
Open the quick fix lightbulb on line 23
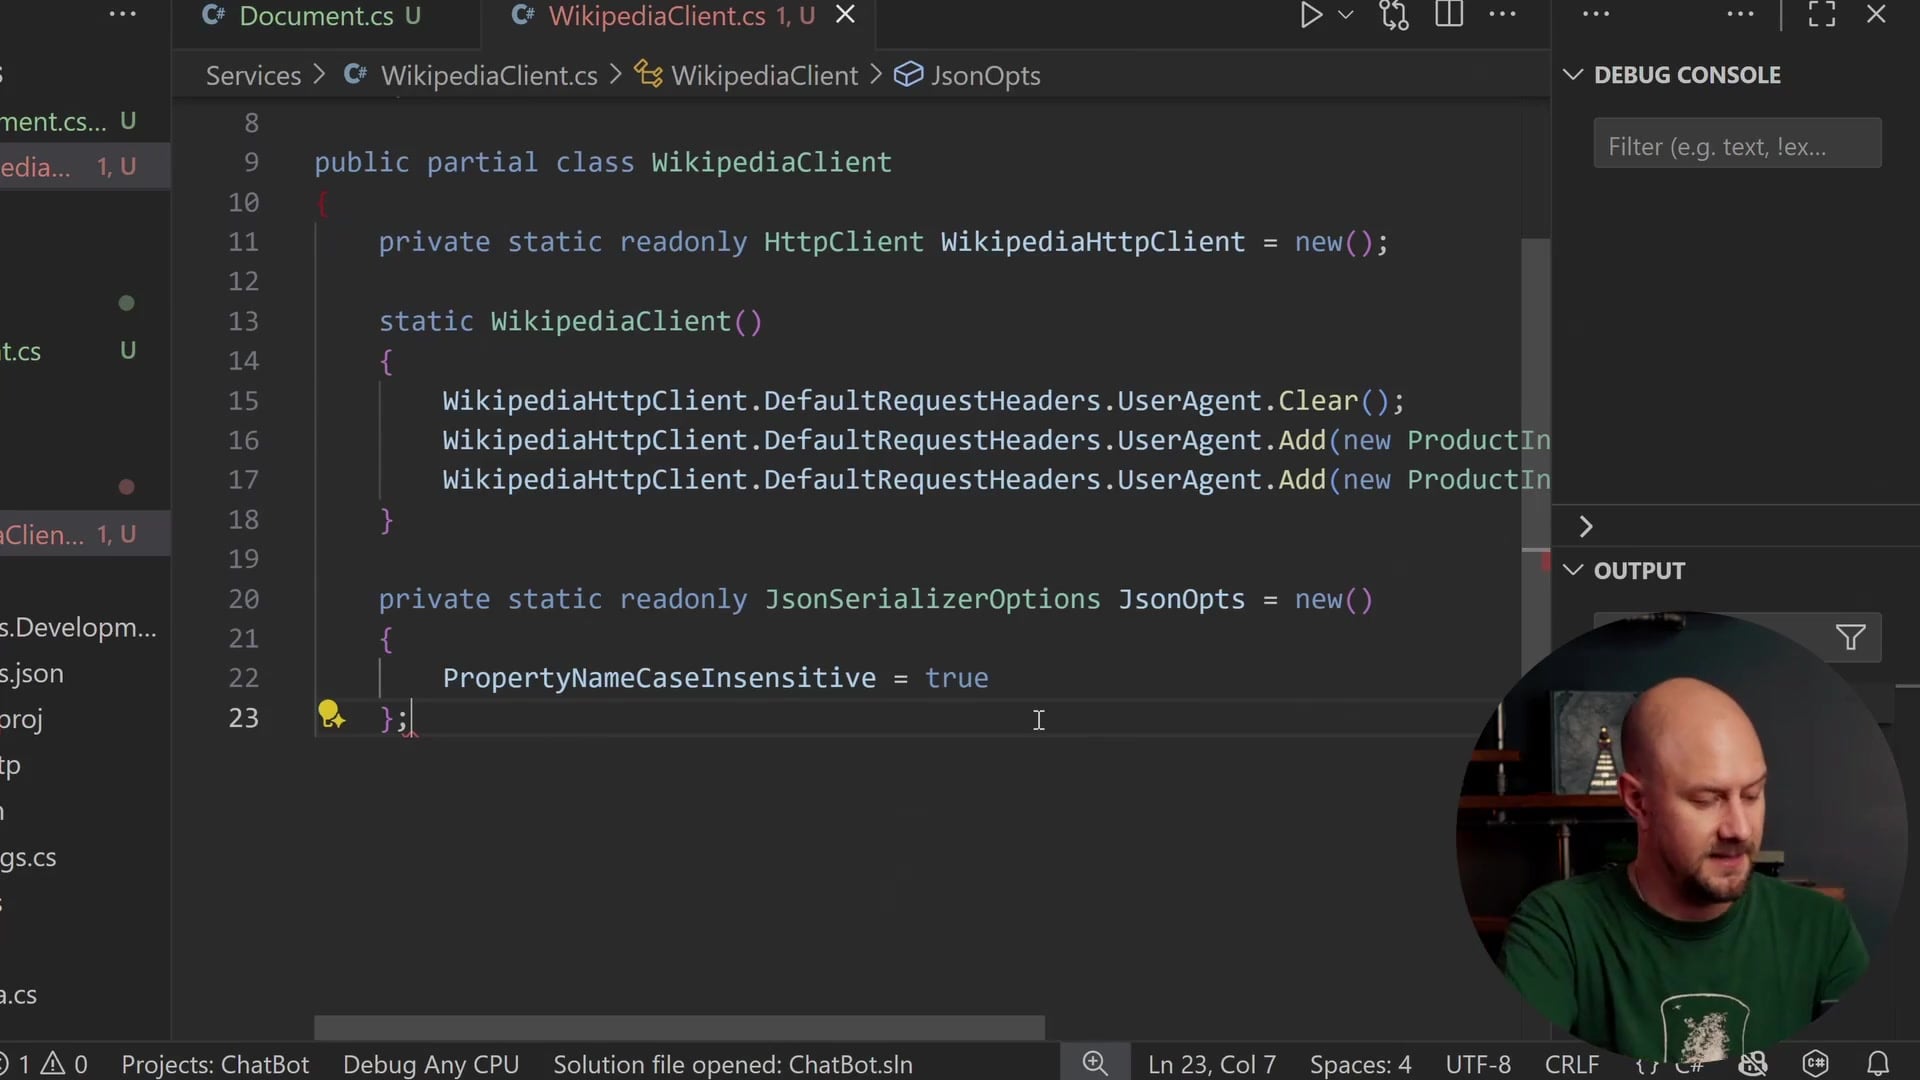point(331,716)
